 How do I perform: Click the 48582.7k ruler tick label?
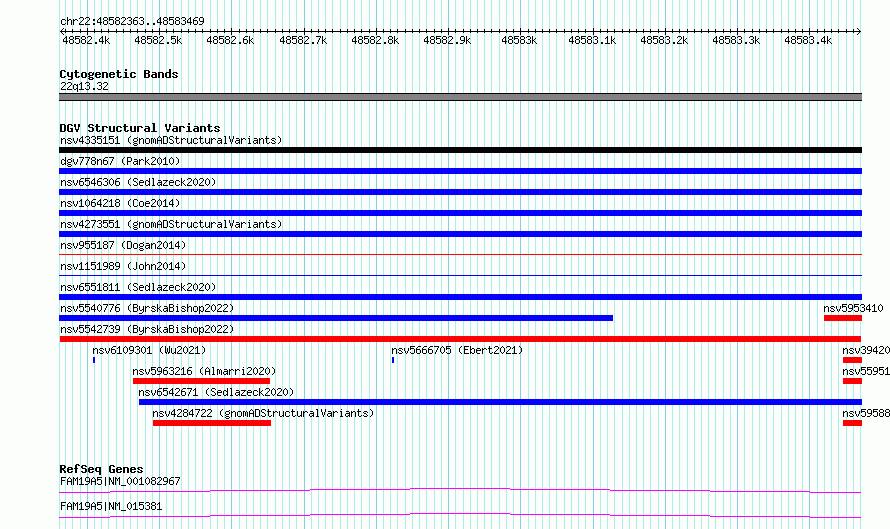click(303, 40)
